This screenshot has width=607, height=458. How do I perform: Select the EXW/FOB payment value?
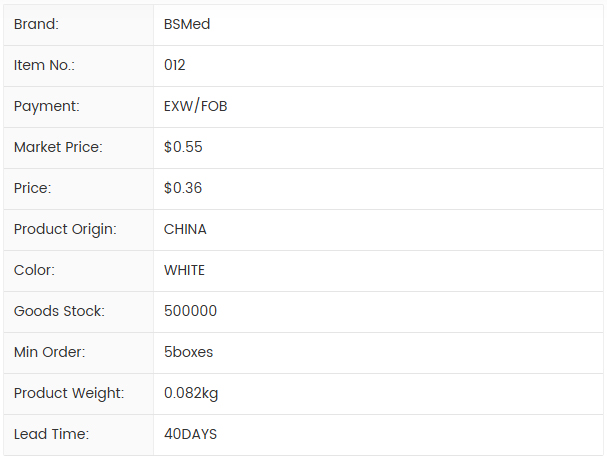(196, 106)
